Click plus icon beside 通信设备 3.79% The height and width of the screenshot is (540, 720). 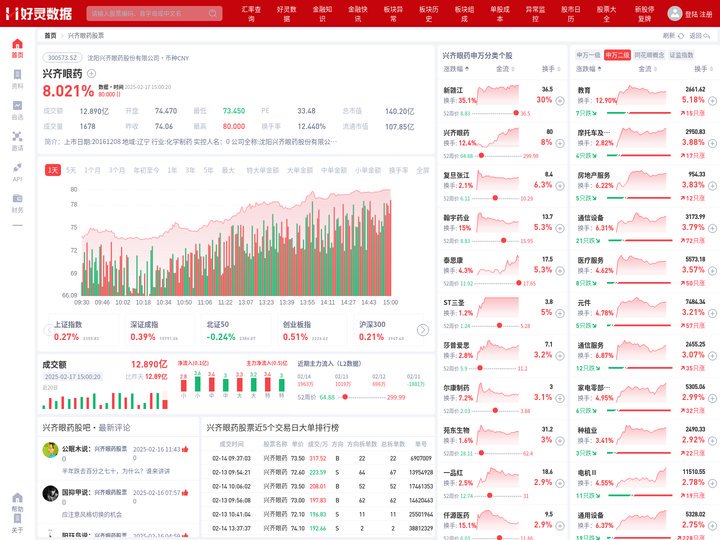tap(712, 228)
